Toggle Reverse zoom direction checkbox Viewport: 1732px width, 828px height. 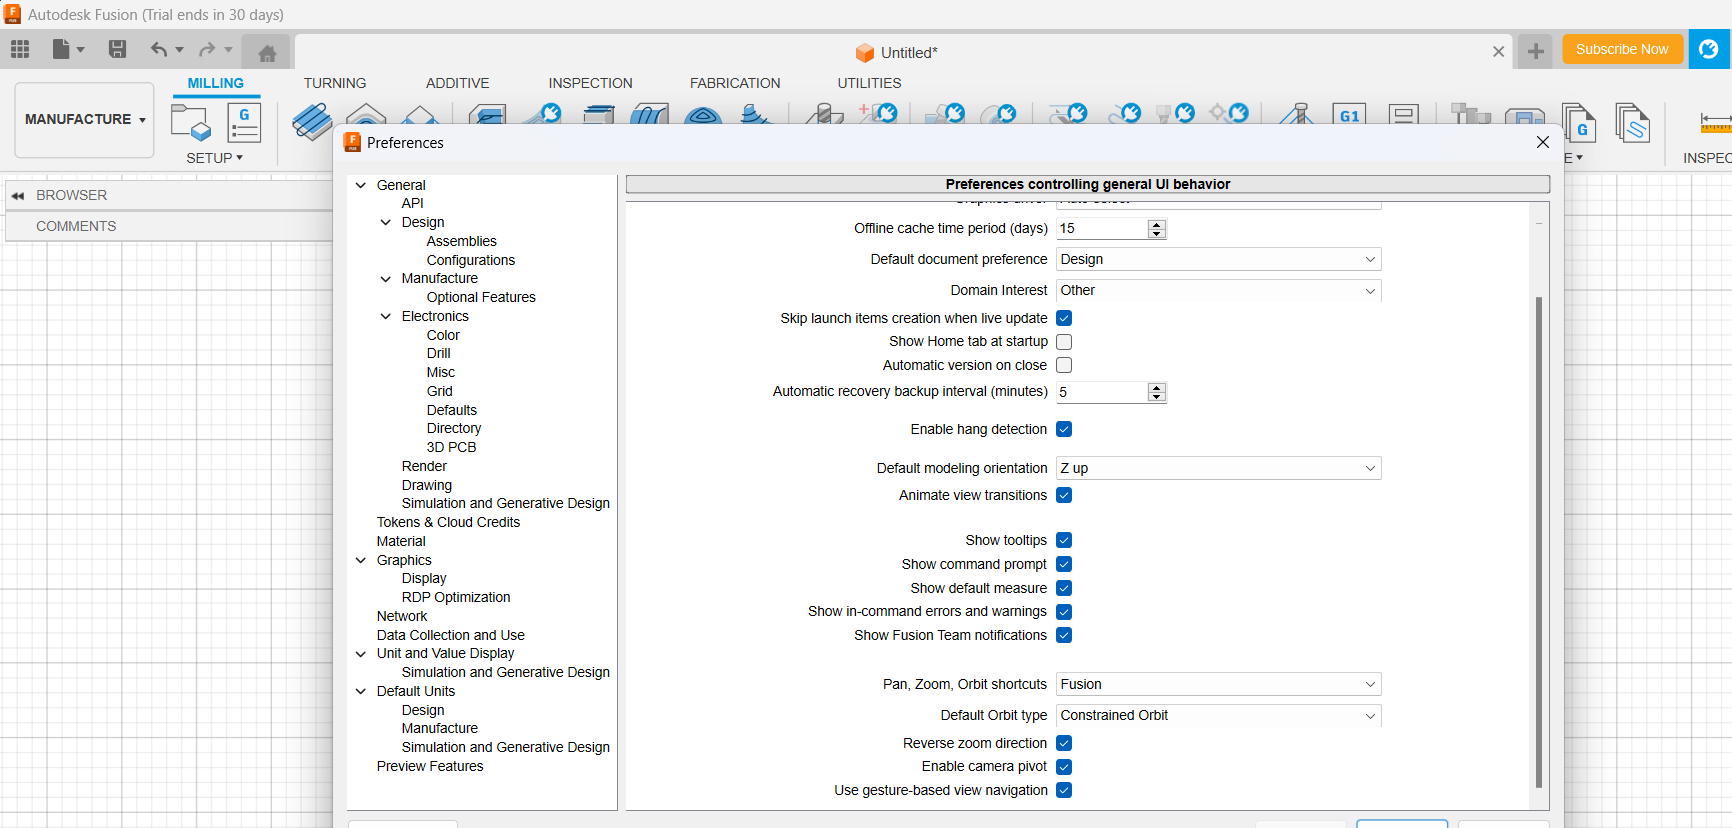(1064, 743)
